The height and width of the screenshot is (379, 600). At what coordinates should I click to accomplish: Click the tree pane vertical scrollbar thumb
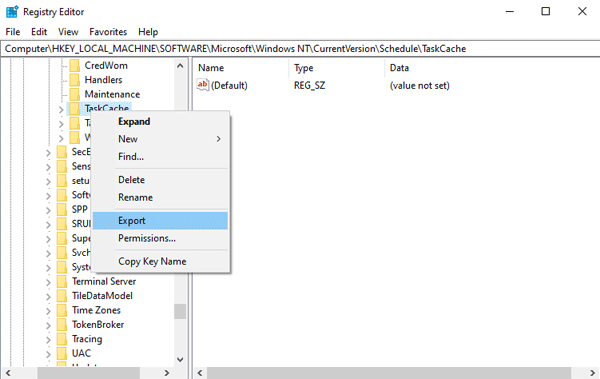(x=180, y=312)
